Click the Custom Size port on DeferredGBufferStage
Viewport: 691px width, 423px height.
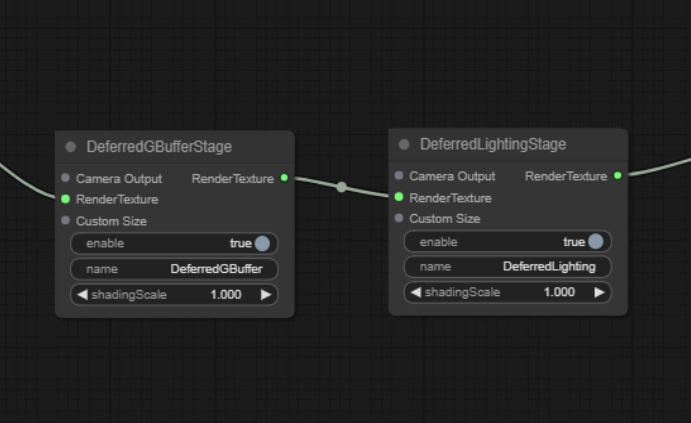point(66,220)
